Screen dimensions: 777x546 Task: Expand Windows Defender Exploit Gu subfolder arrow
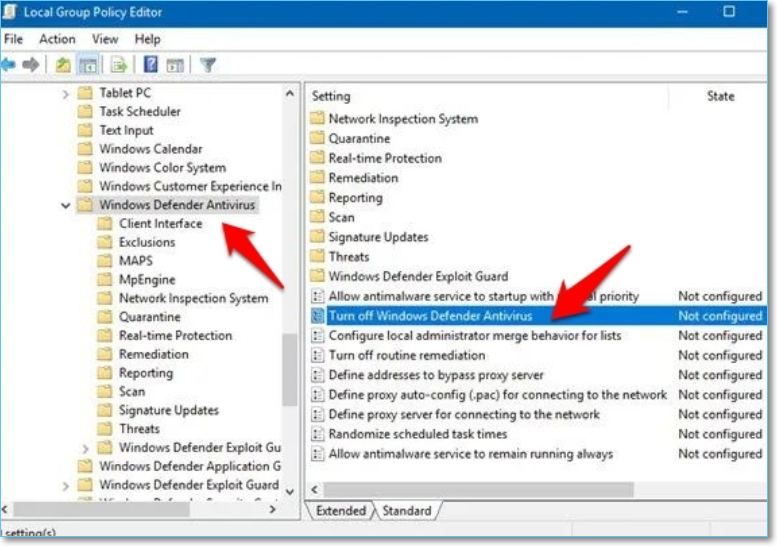[x=85, y=448]
